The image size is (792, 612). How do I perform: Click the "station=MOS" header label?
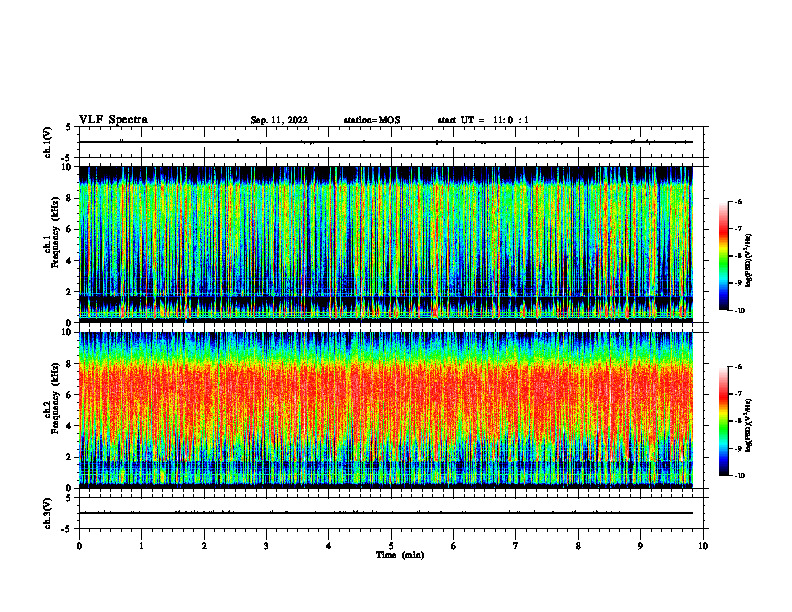372,120
